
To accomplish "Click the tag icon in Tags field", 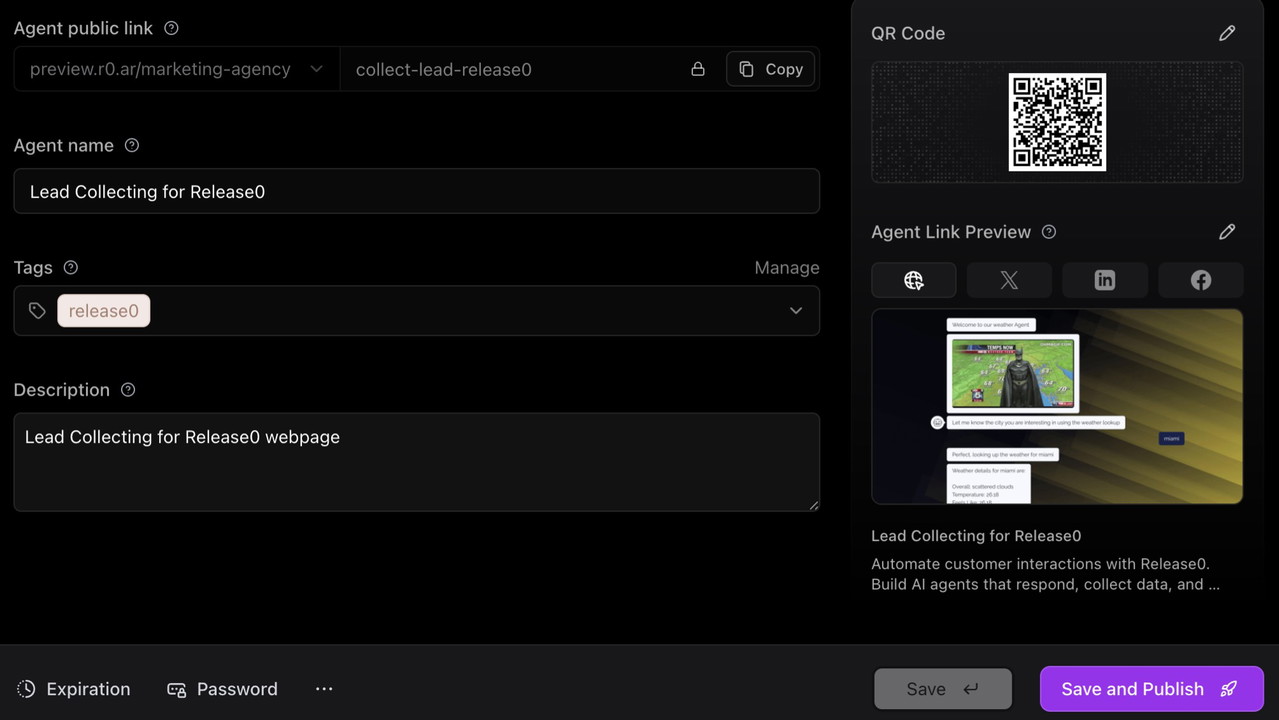I will point(37,311).
